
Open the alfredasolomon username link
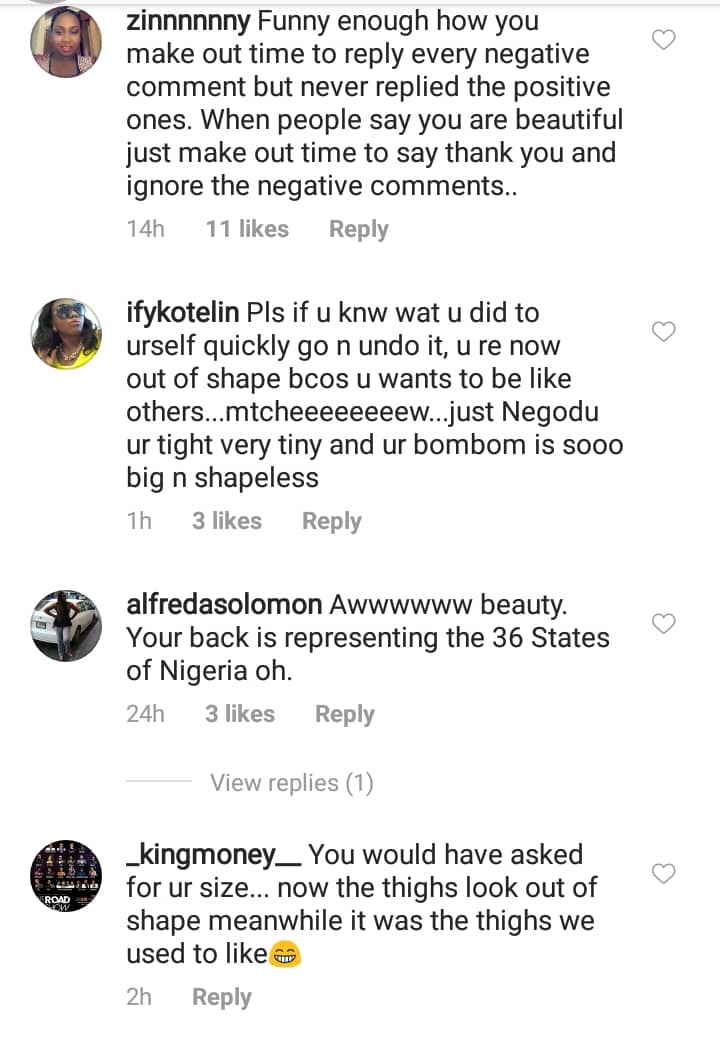224,605
